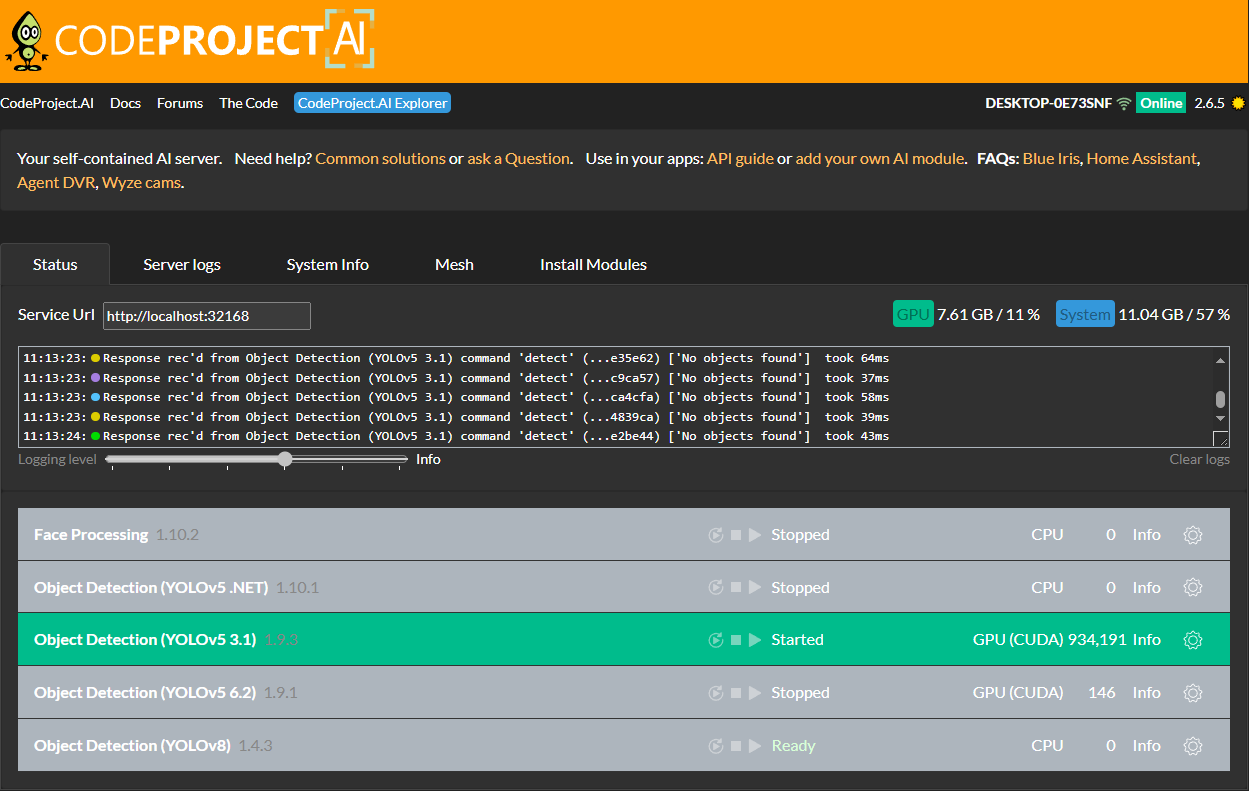This screenshot has width=1249, height=791.
Task: Switch to the Mesh tab
Action: (x=454, y=264)
